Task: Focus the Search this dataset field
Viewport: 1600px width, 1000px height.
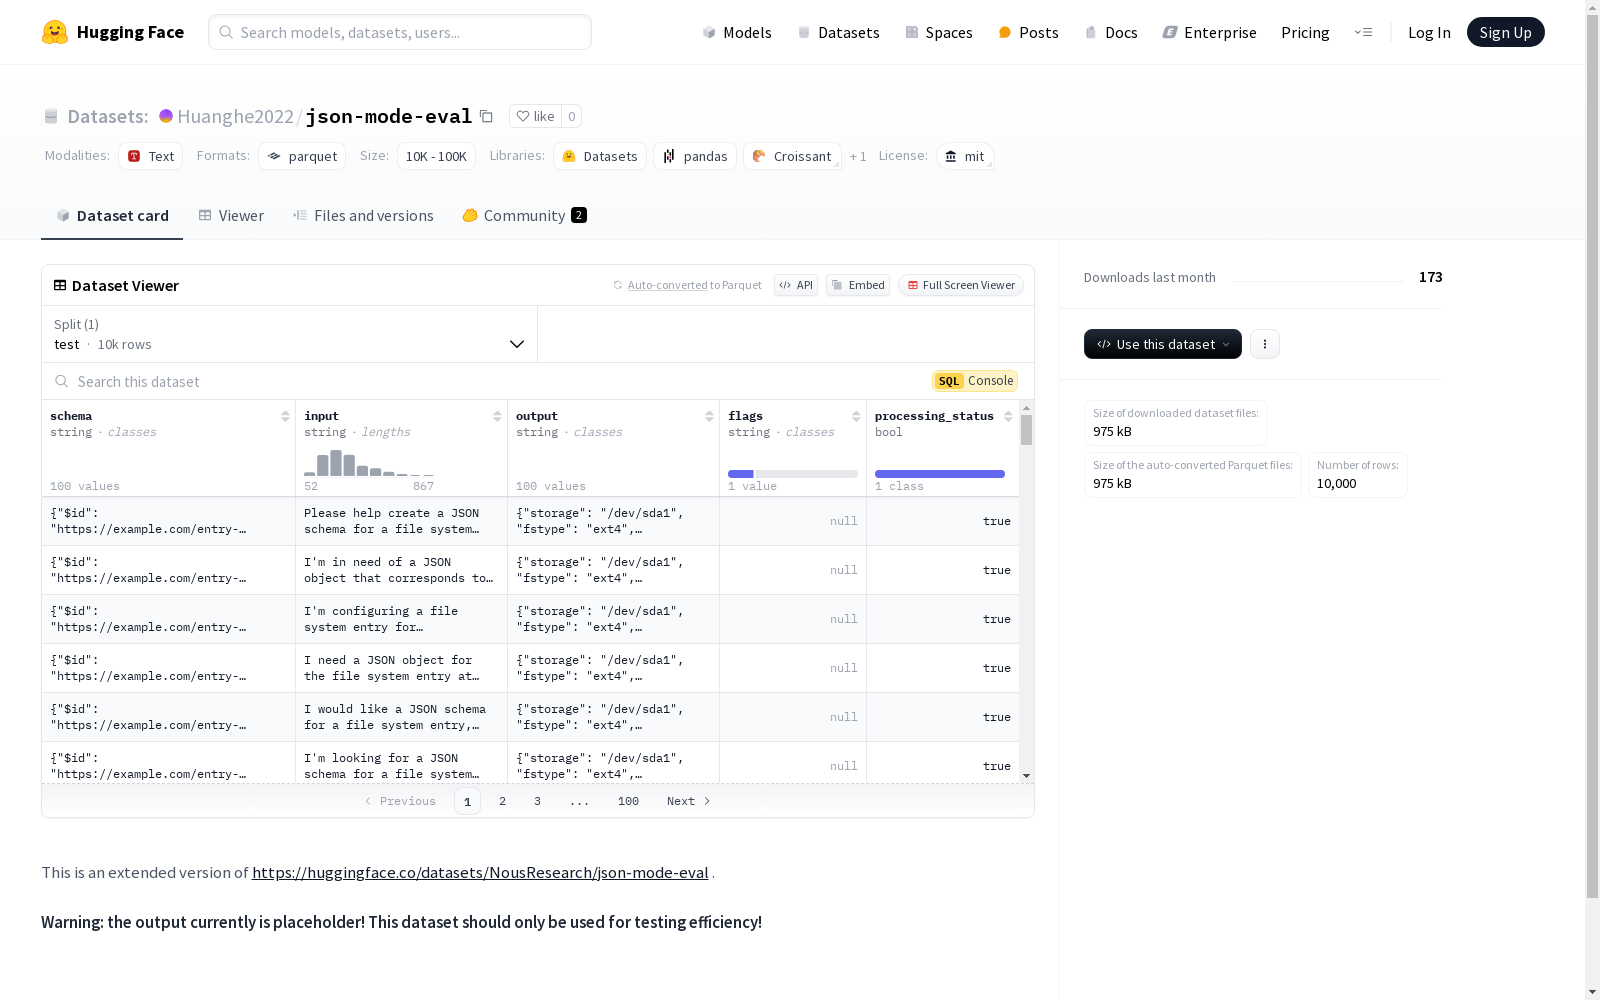Action: pos(487,381)
